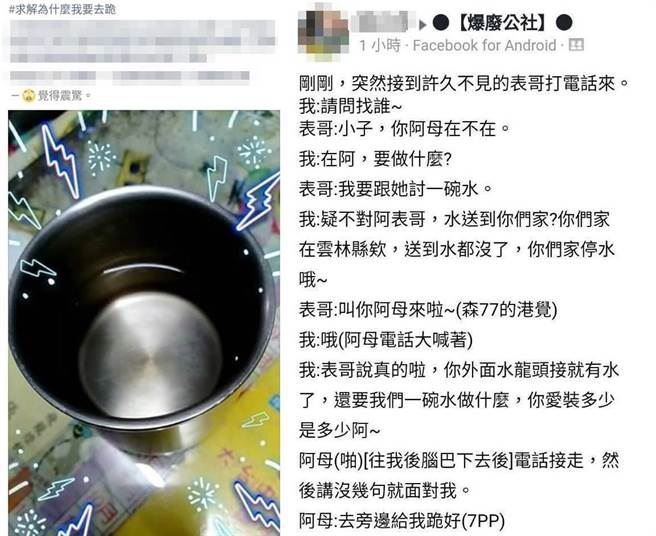Open the stainless steel mug photo

[144, 323]
